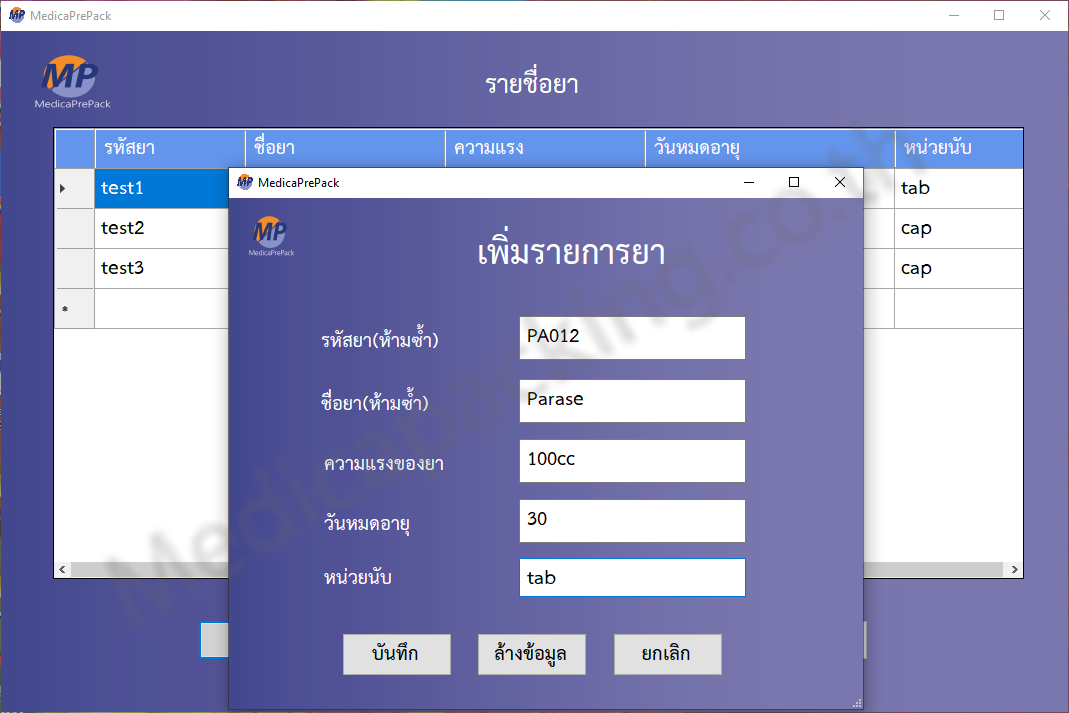
Task: Click the วันหมดอายุ field containing 30
Action: (632, 521)
